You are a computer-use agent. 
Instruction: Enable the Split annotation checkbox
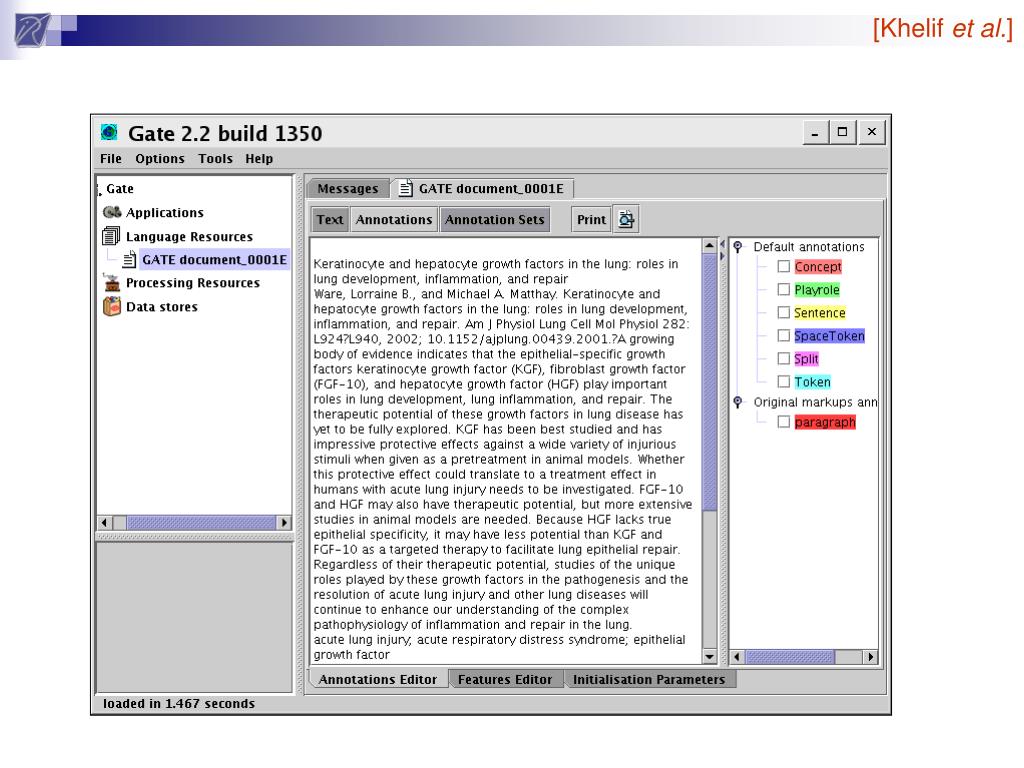[784, 358]
